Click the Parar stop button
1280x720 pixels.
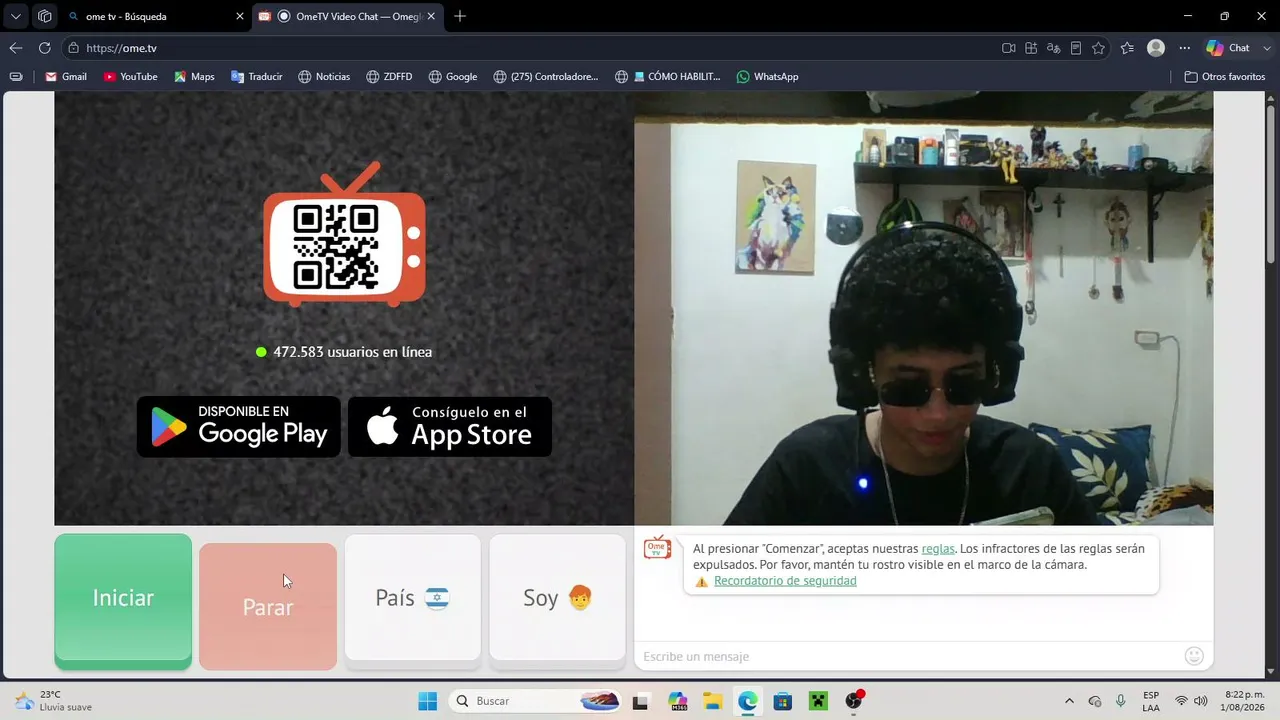(268, 606)
